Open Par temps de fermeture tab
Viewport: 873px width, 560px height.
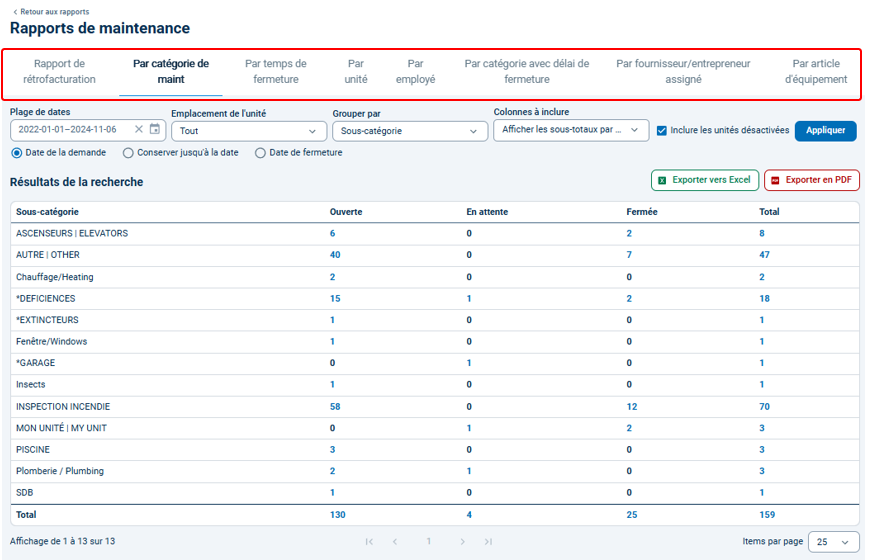[x=276, y=71]
